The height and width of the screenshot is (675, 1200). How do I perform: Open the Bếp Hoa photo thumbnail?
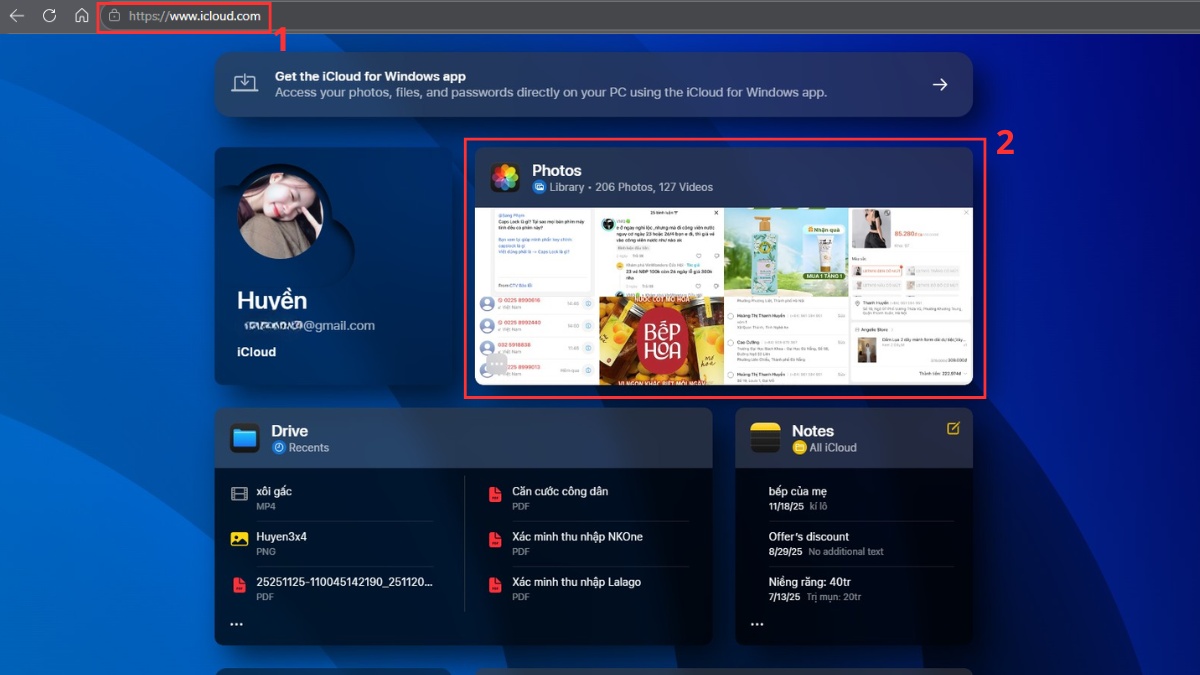click(x=661, y=340)
